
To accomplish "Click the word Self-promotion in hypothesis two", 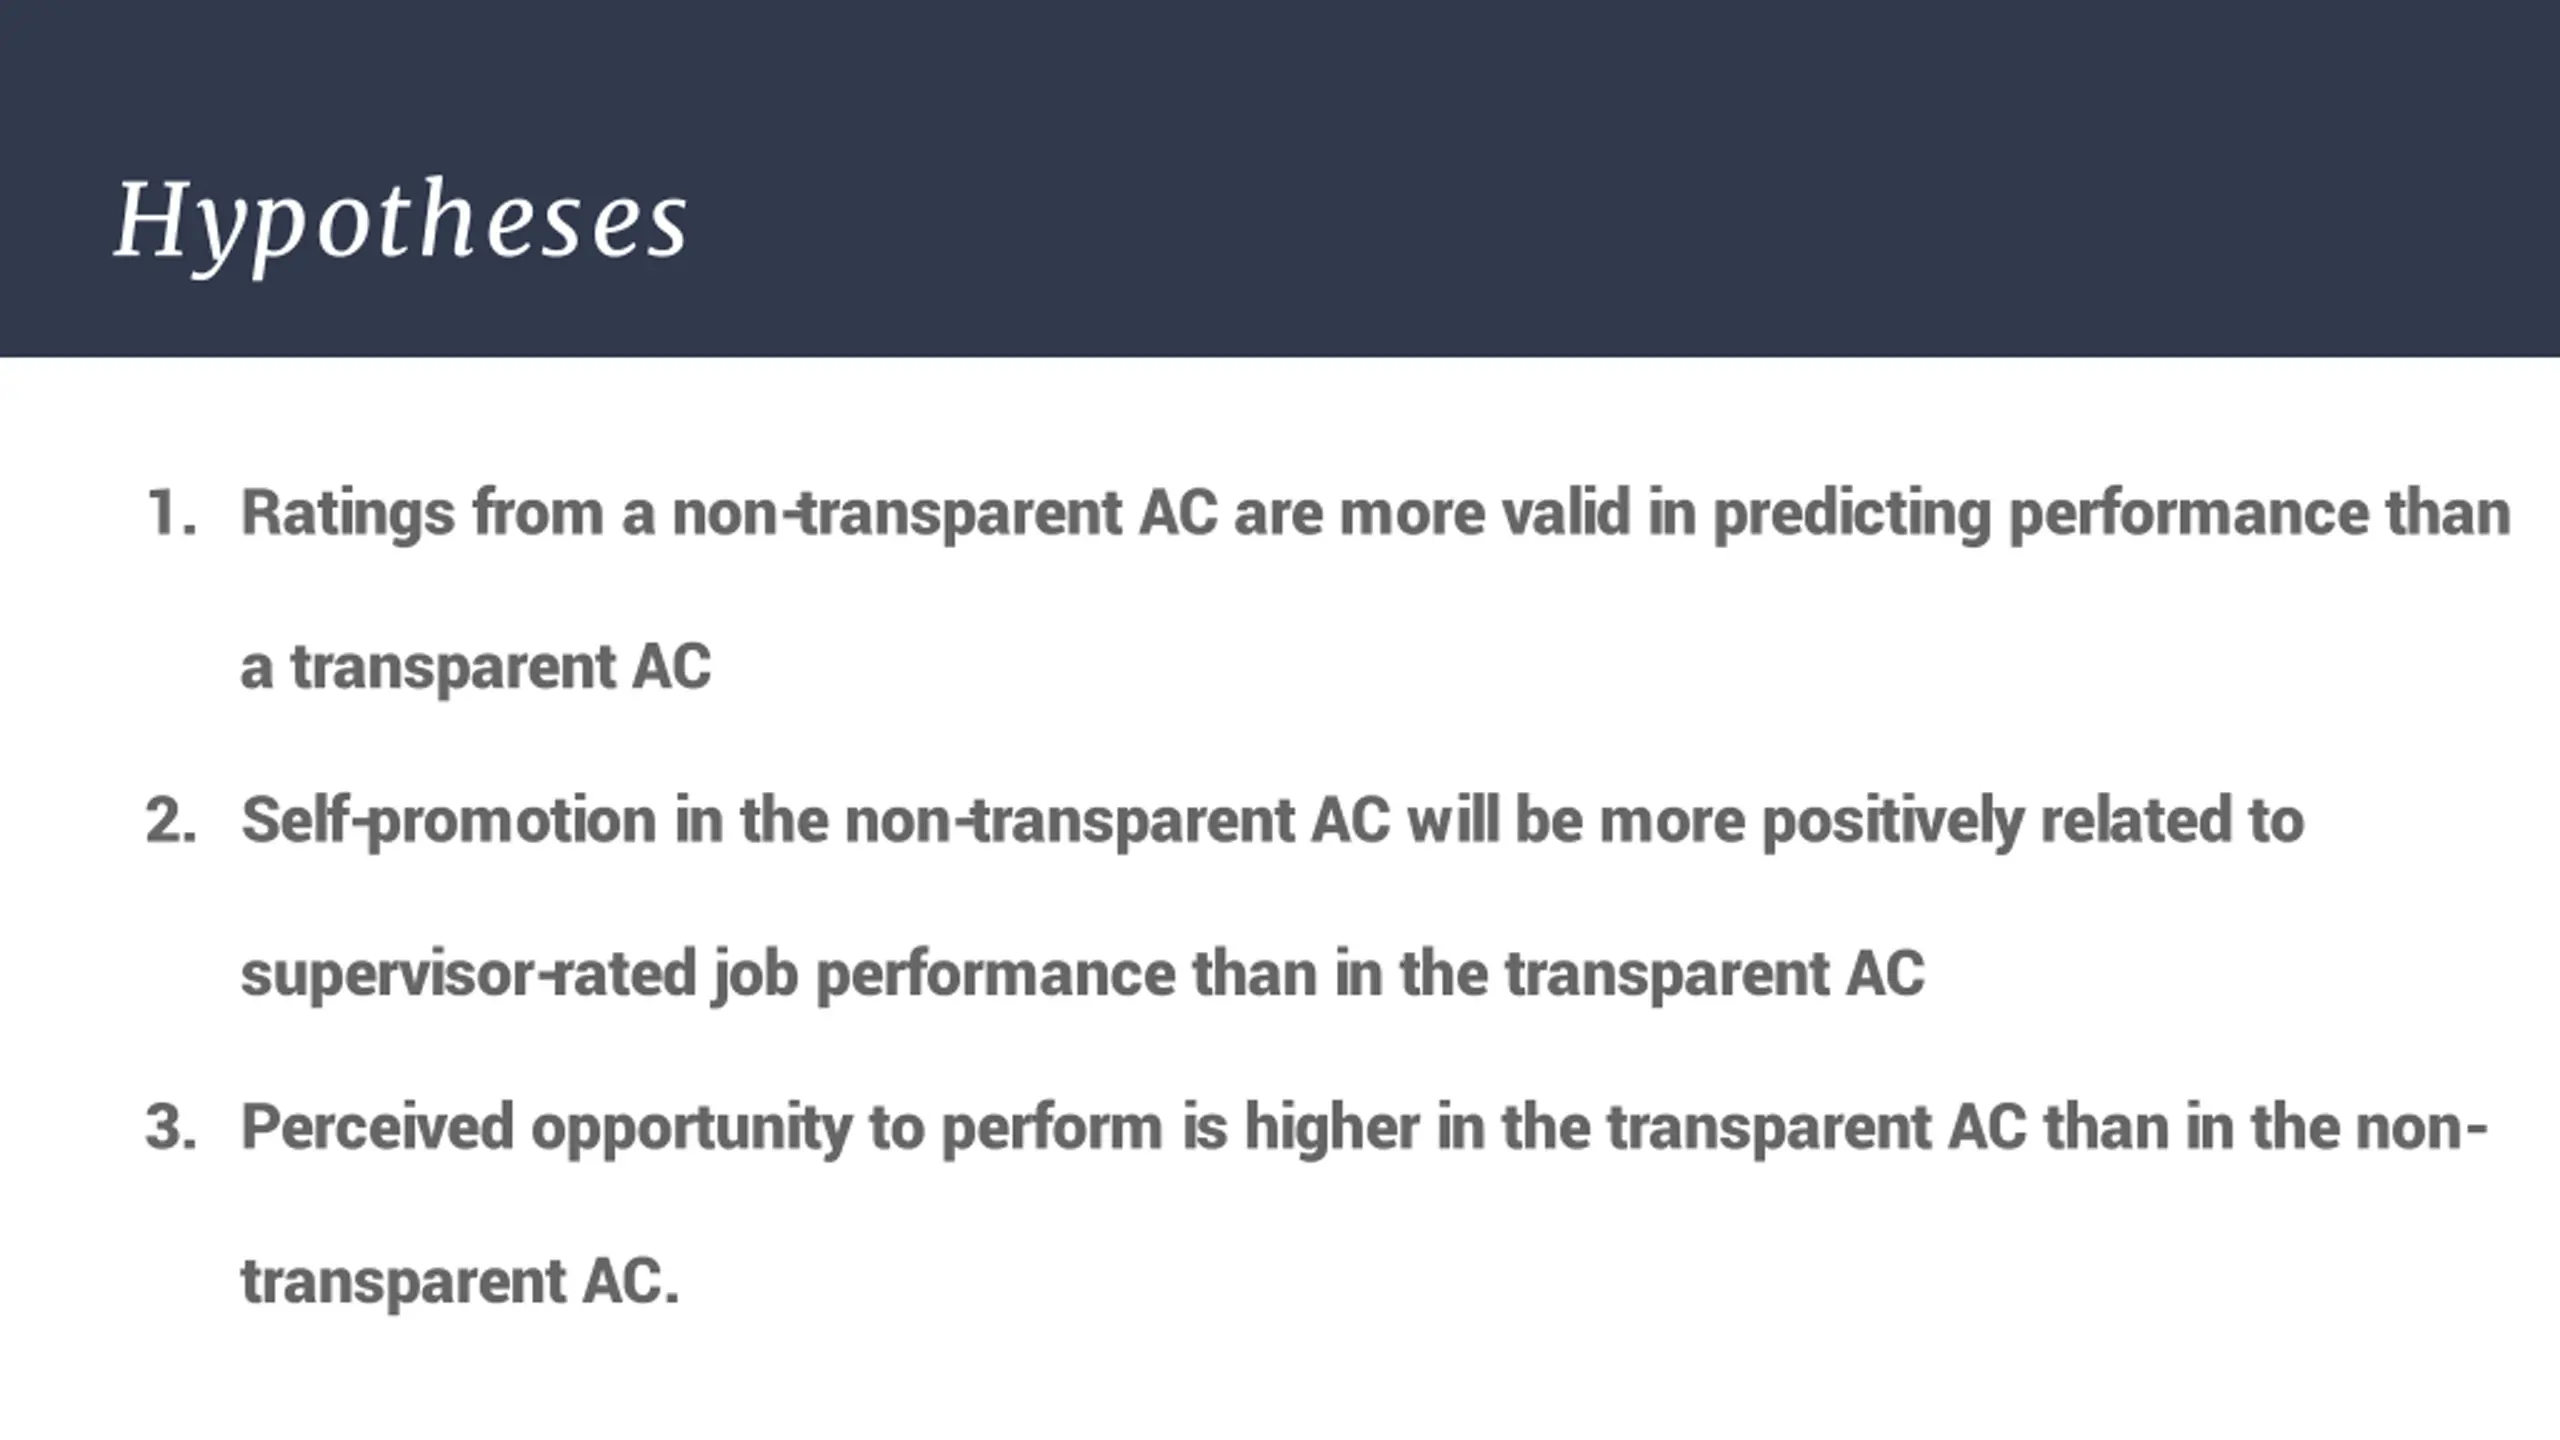I will coord(448,822).
